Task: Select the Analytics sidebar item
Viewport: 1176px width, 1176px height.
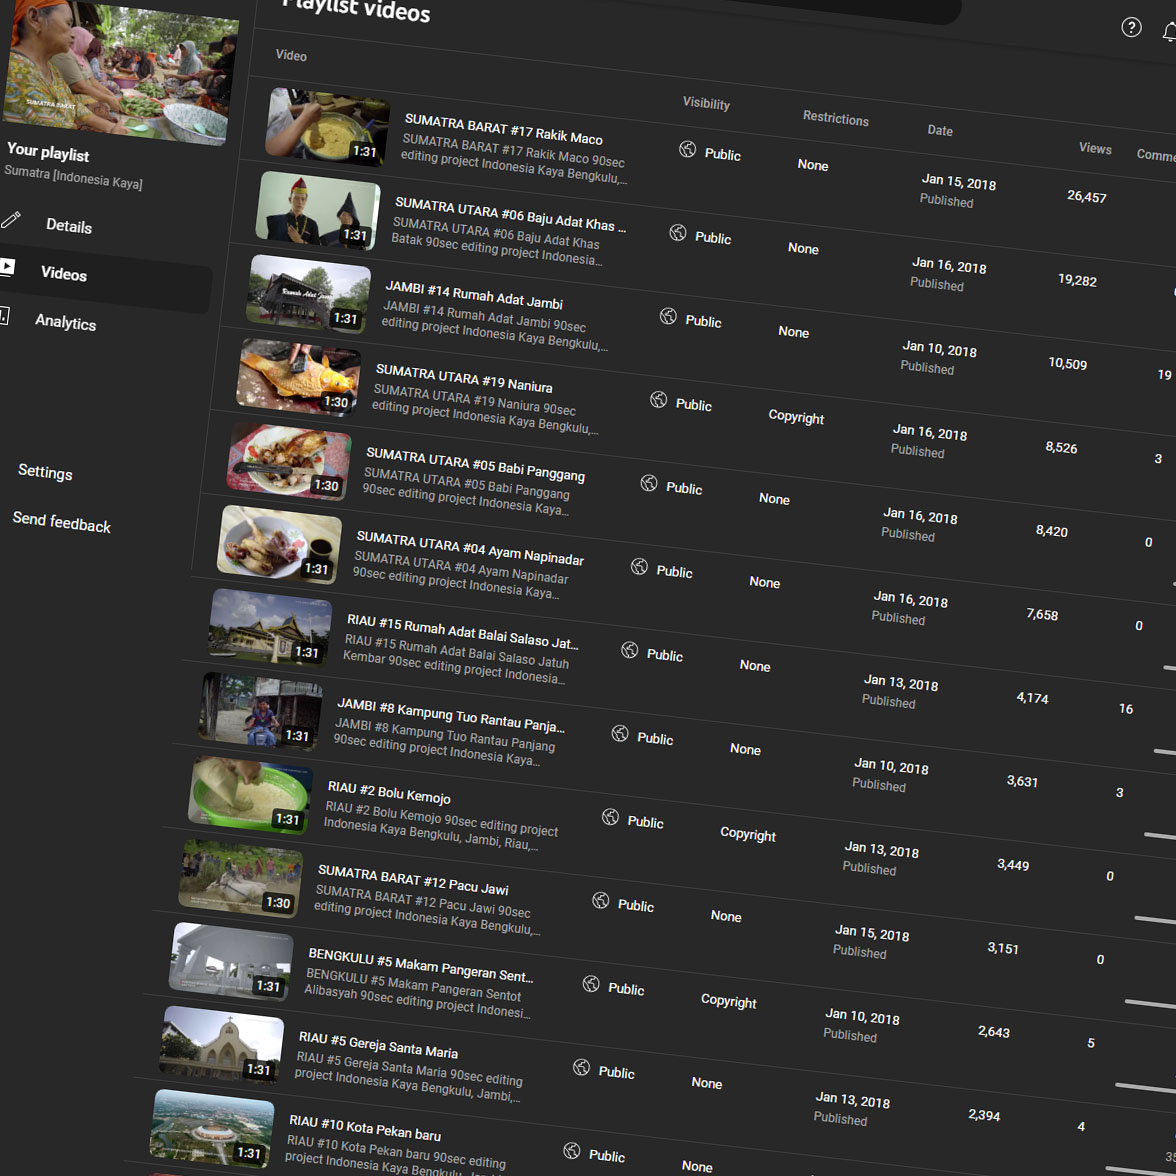Action: click(x=65, y=322)
